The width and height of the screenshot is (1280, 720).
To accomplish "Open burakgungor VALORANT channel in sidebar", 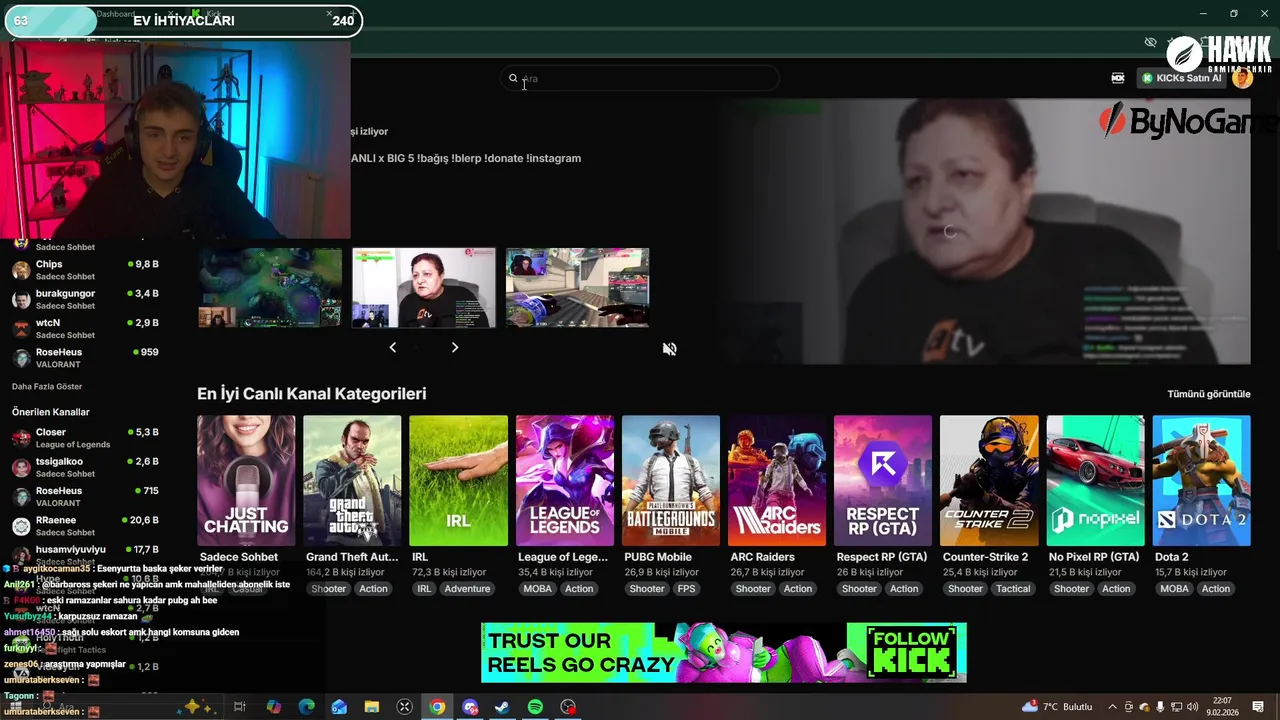I will coord(85,300).
